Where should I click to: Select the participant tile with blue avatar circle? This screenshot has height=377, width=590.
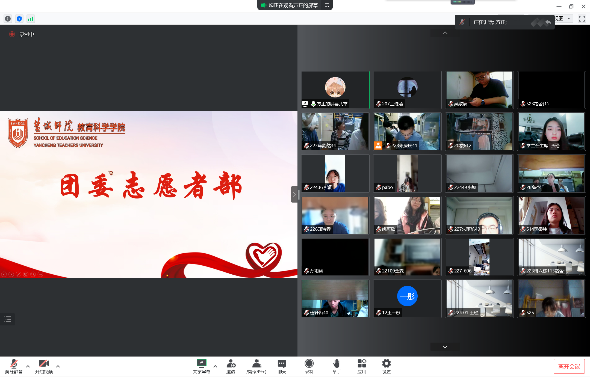click(x=407, y=298)
